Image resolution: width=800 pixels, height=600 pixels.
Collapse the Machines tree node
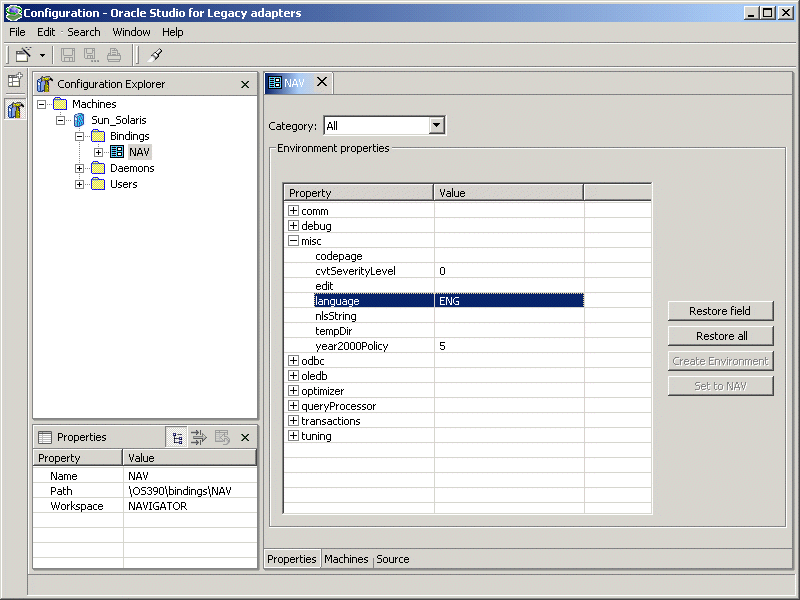[x=41, y=104]
